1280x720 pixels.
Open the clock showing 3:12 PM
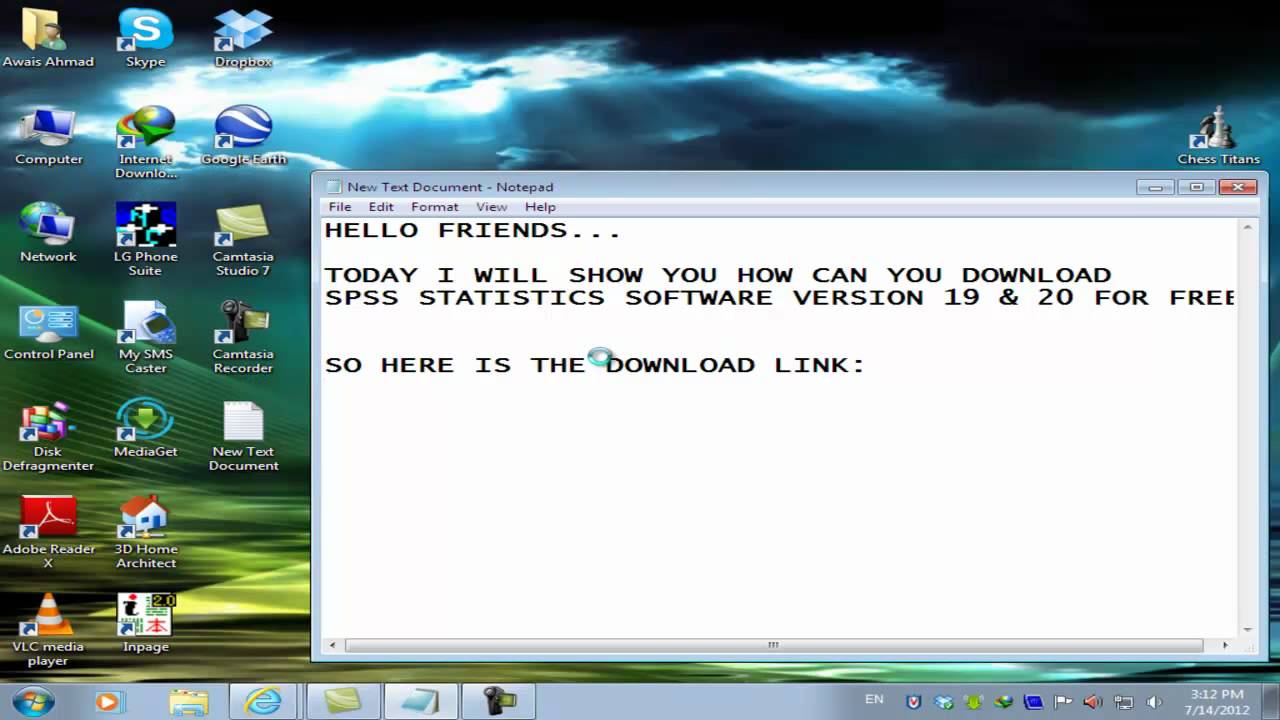point(1217,702)
